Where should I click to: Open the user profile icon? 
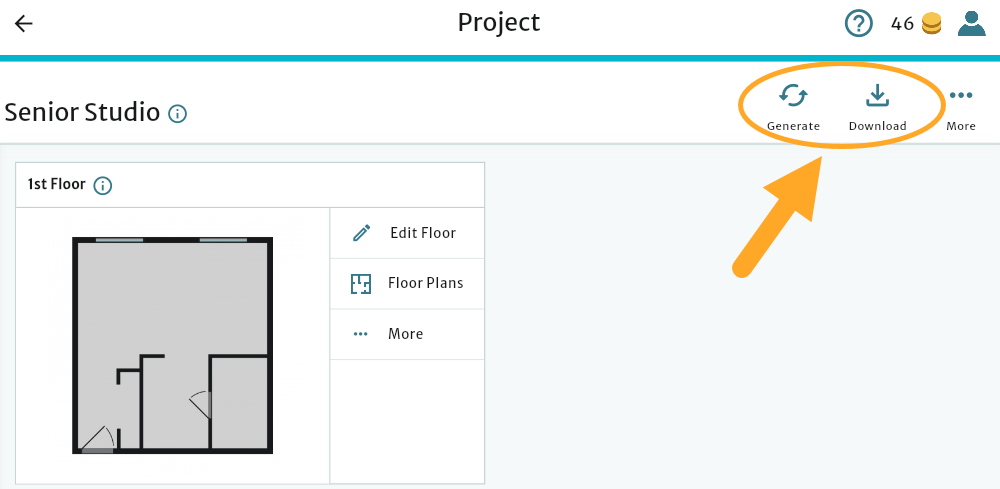(x=971, y=23)
